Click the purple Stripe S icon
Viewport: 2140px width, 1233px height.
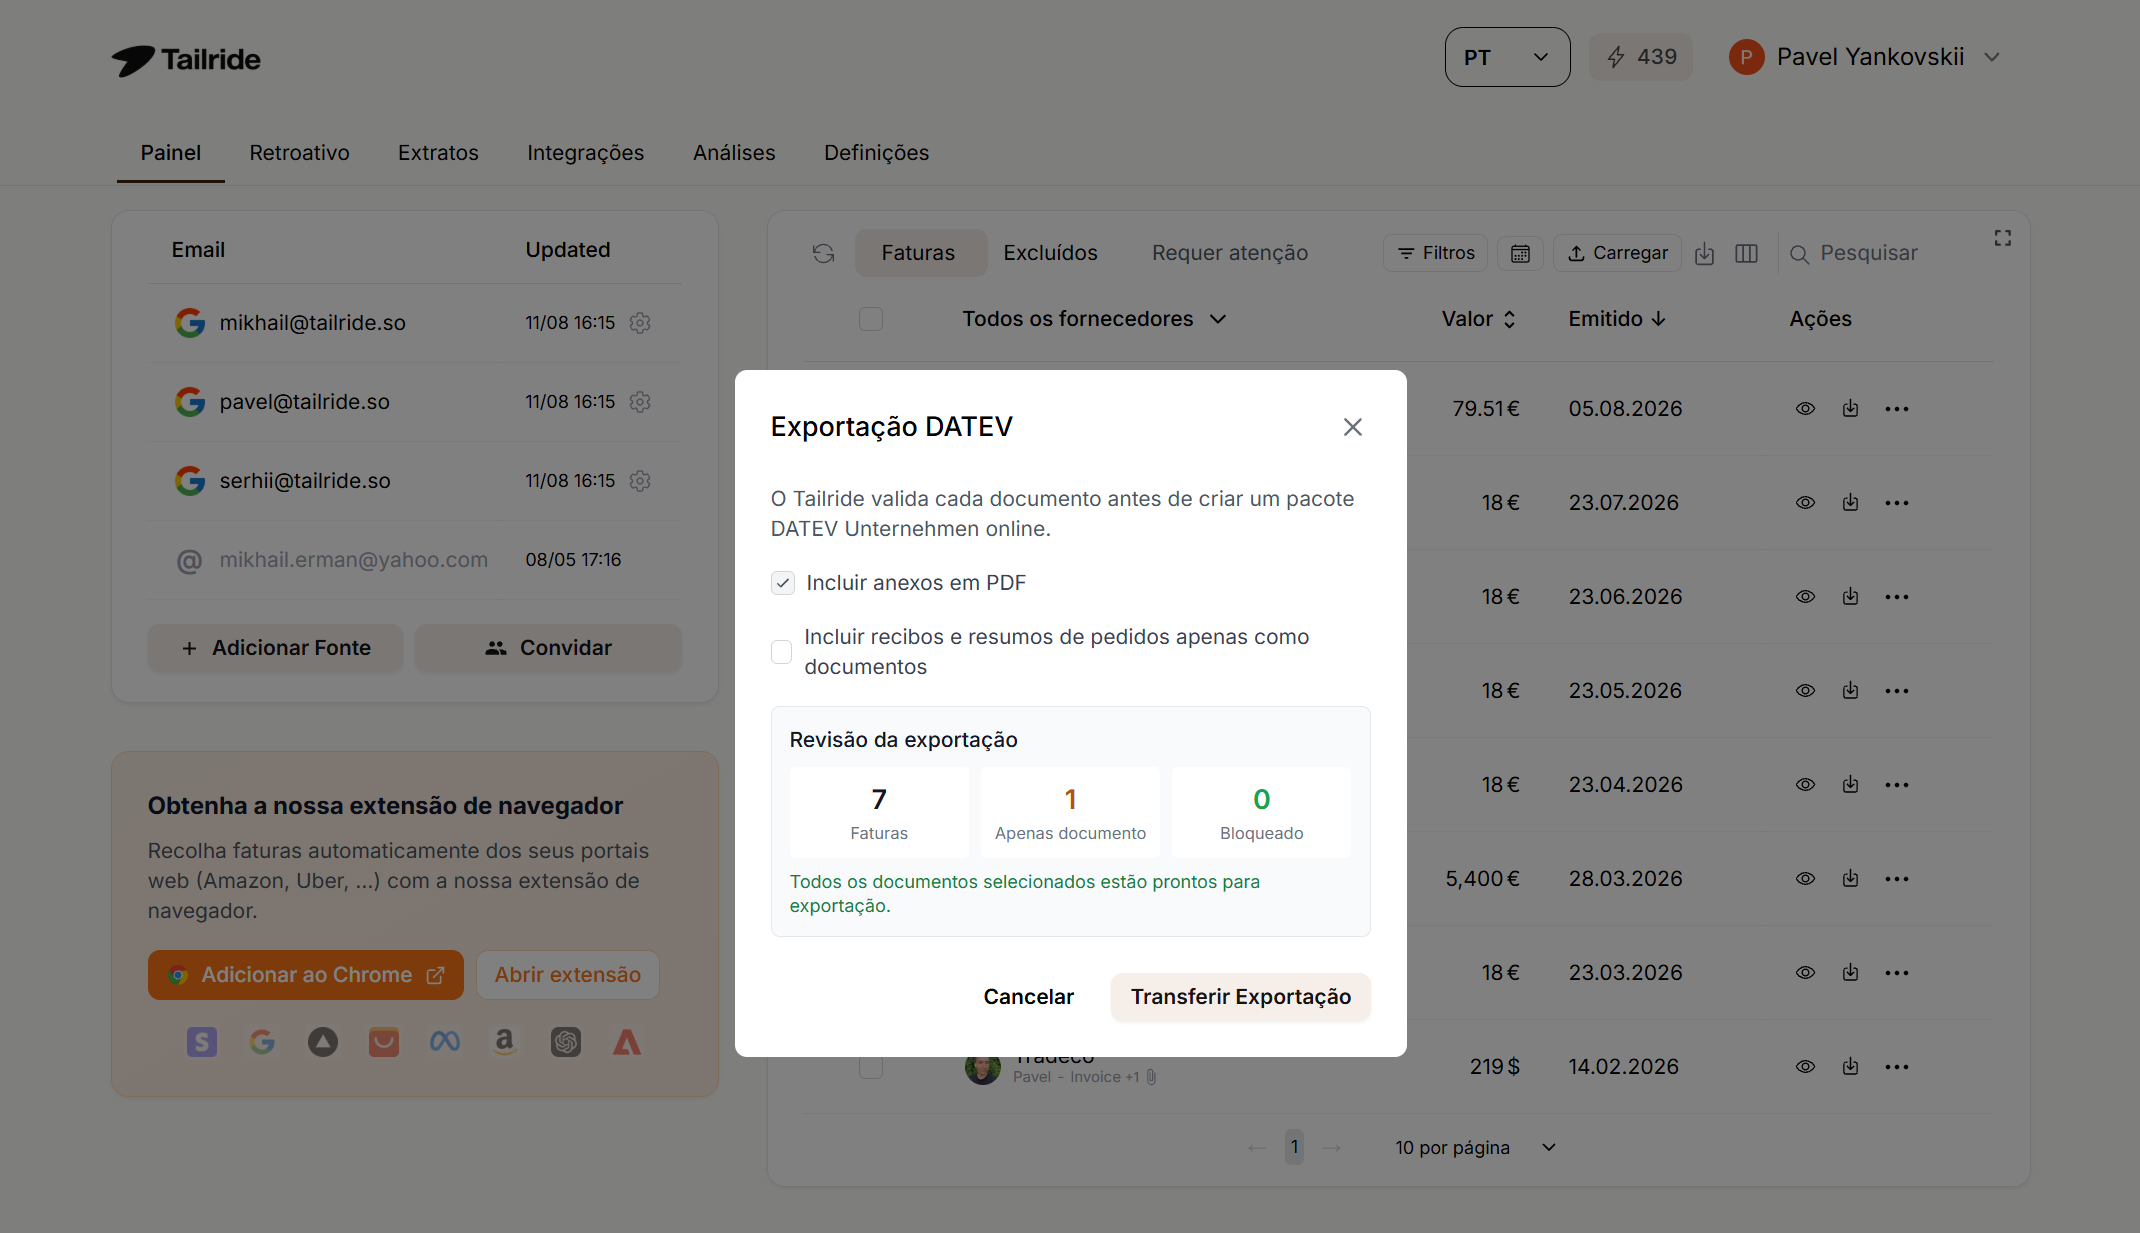click(202, 1042)
